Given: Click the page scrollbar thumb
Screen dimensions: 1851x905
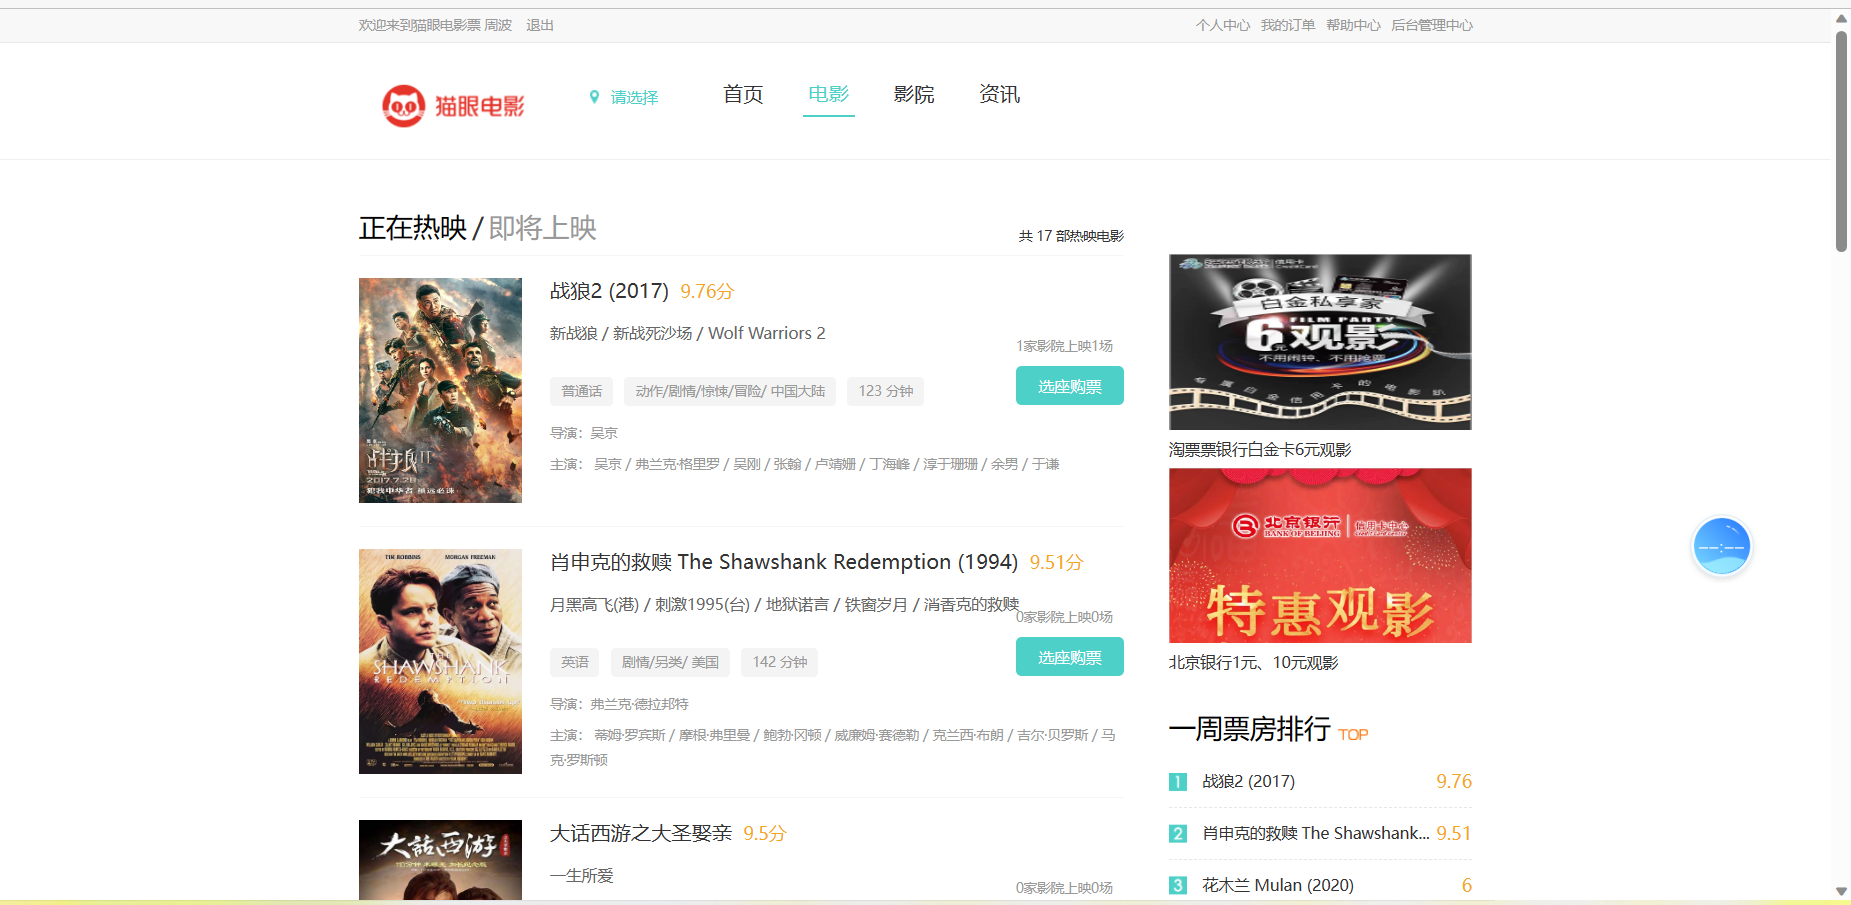Looking at the screenshot, I should (x=1841, y=140).
